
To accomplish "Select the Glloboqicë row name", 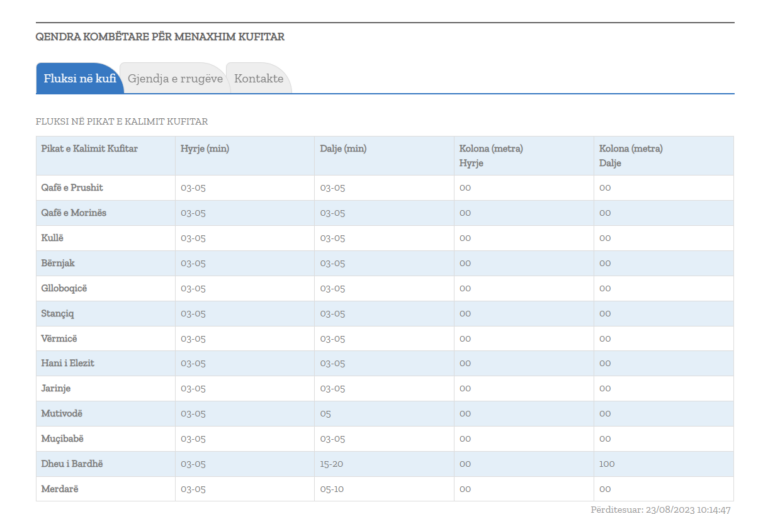I will coord(64,288).
